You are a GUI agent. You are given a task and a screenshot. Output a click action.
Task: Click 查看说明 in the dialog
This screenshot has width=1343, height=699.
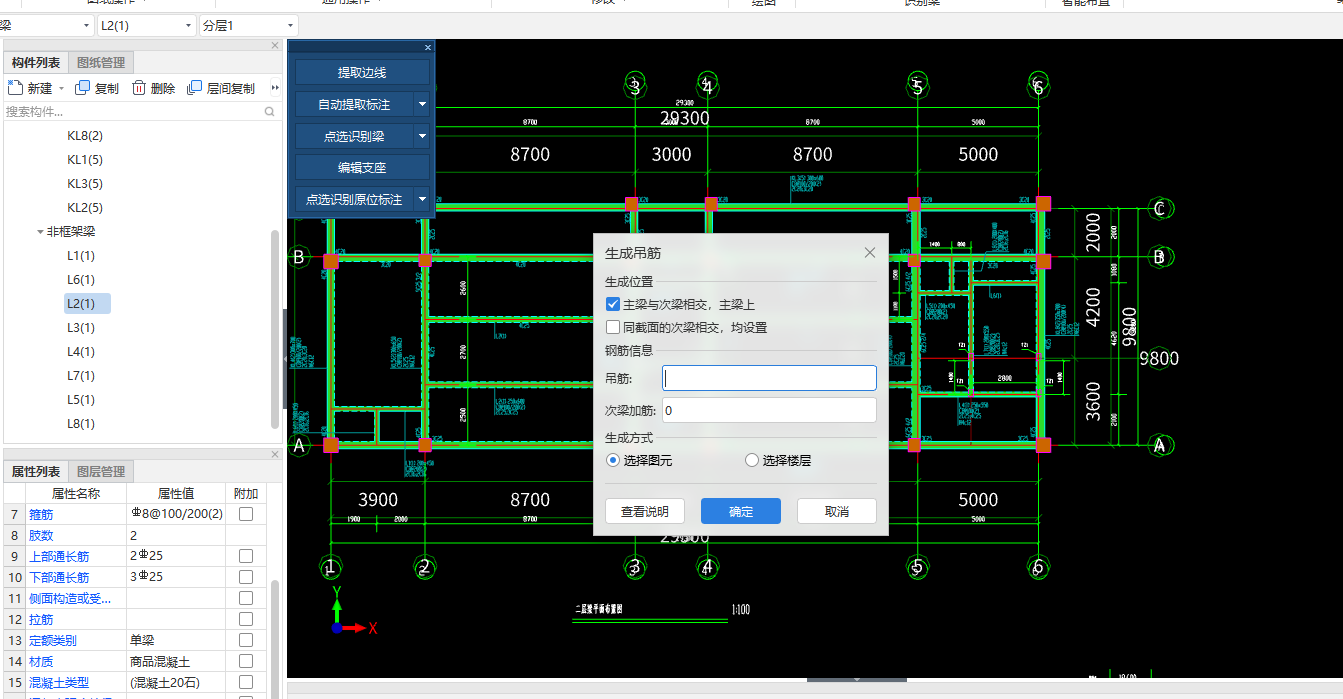pos(645,511)
